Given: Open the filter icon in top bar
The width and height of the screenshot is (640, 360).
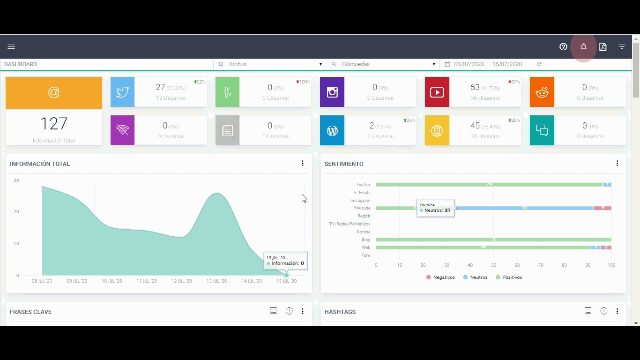Looking at the screenshot, I should (622, 47).
